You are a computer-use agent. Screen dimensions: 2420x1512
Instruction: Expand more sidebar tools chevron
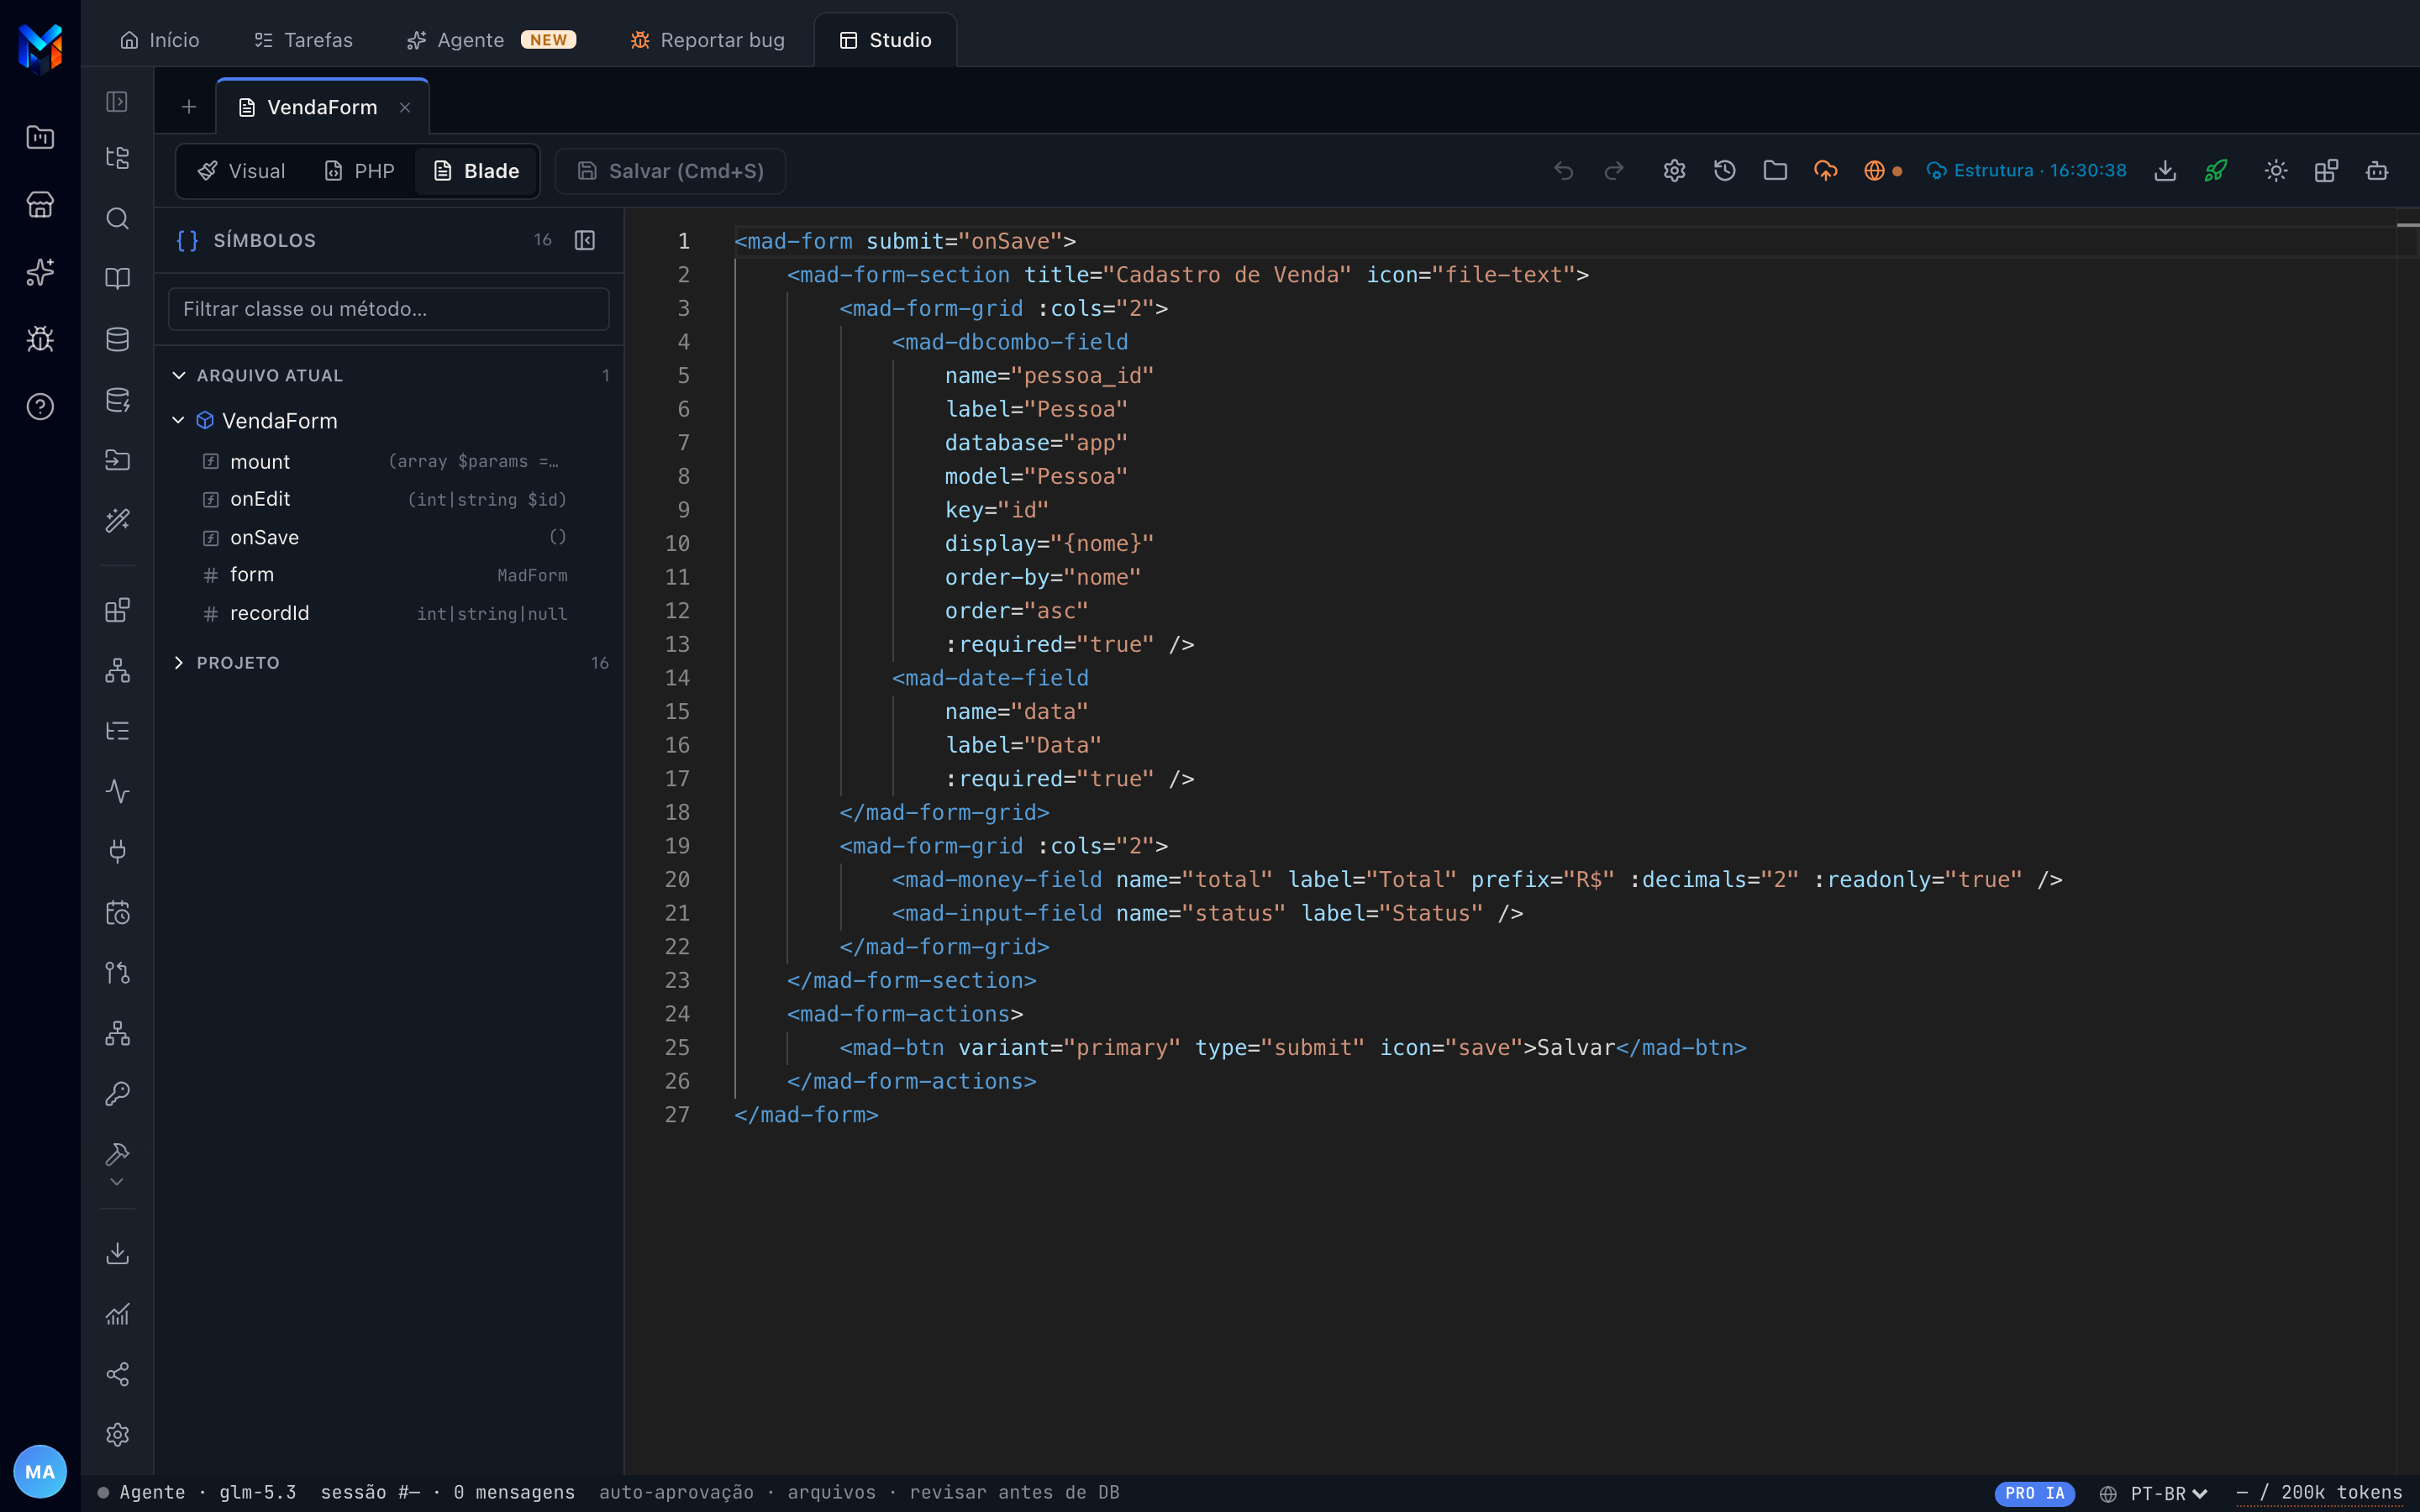pyautogui.click(x=117, y=1182)
